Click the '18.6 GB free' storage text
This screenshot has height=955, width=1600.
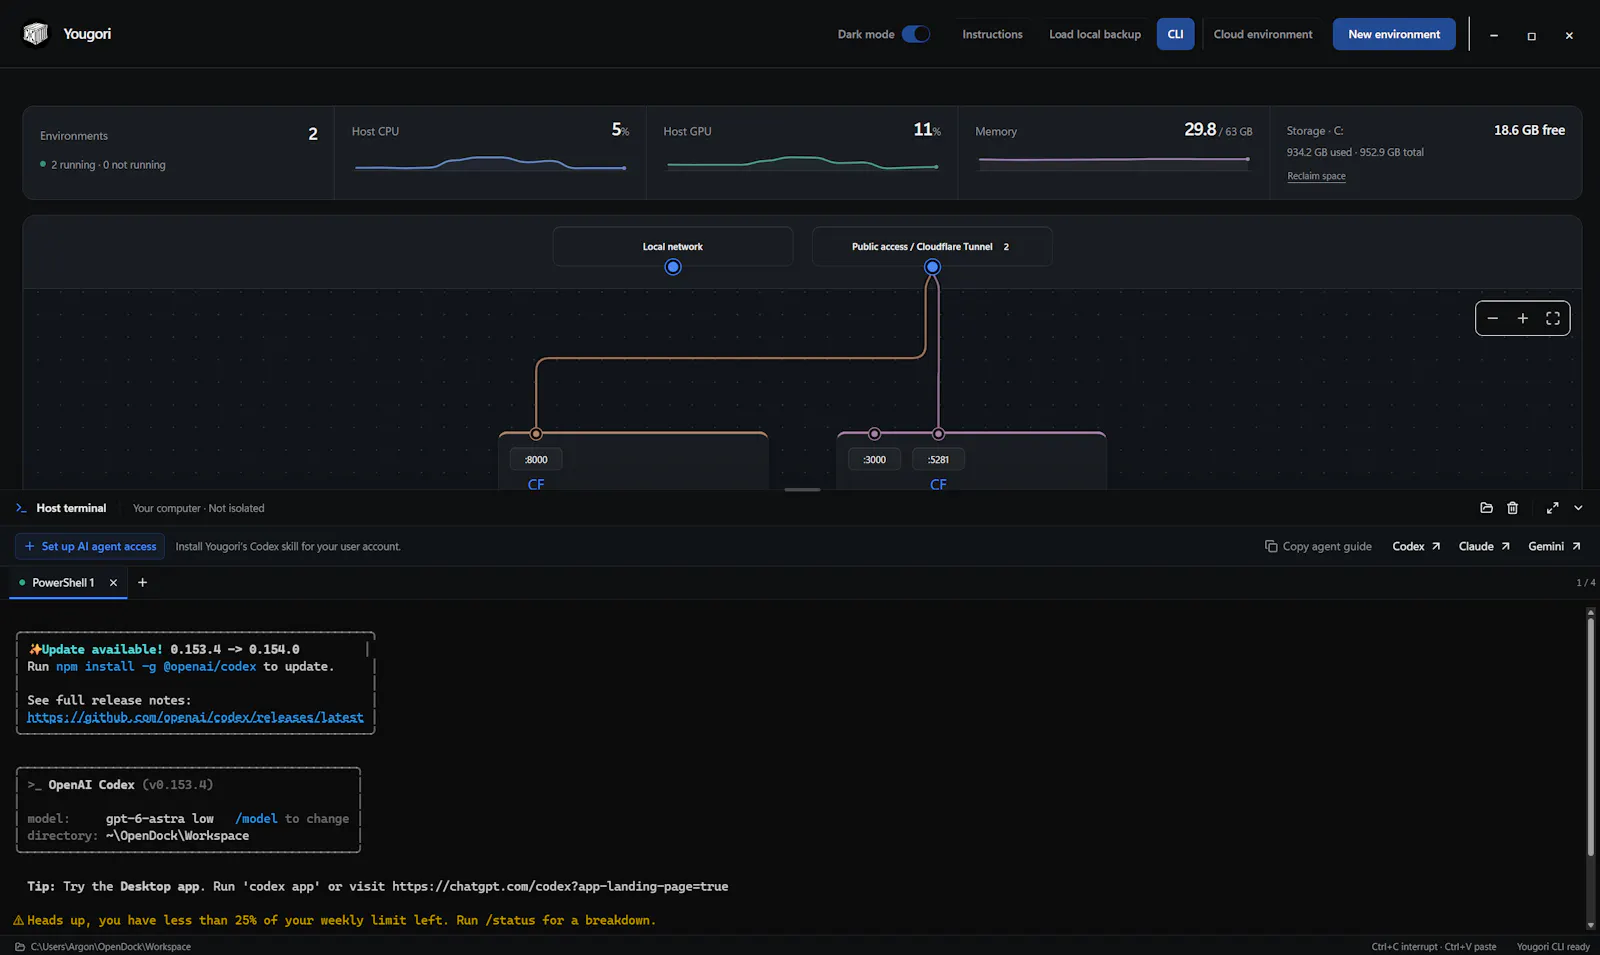pos(1529,130)
